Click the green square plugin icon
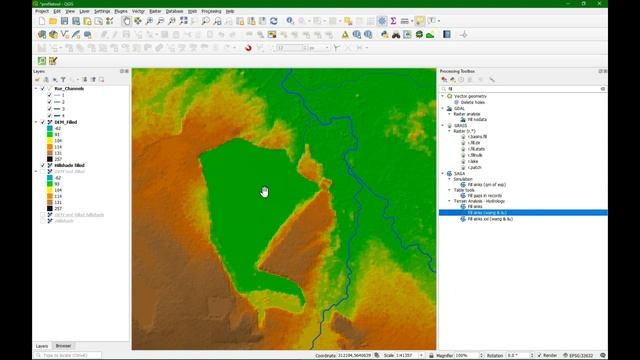This screenshot has width=640, height=360. pyautogui.click(x=42, y=61)
